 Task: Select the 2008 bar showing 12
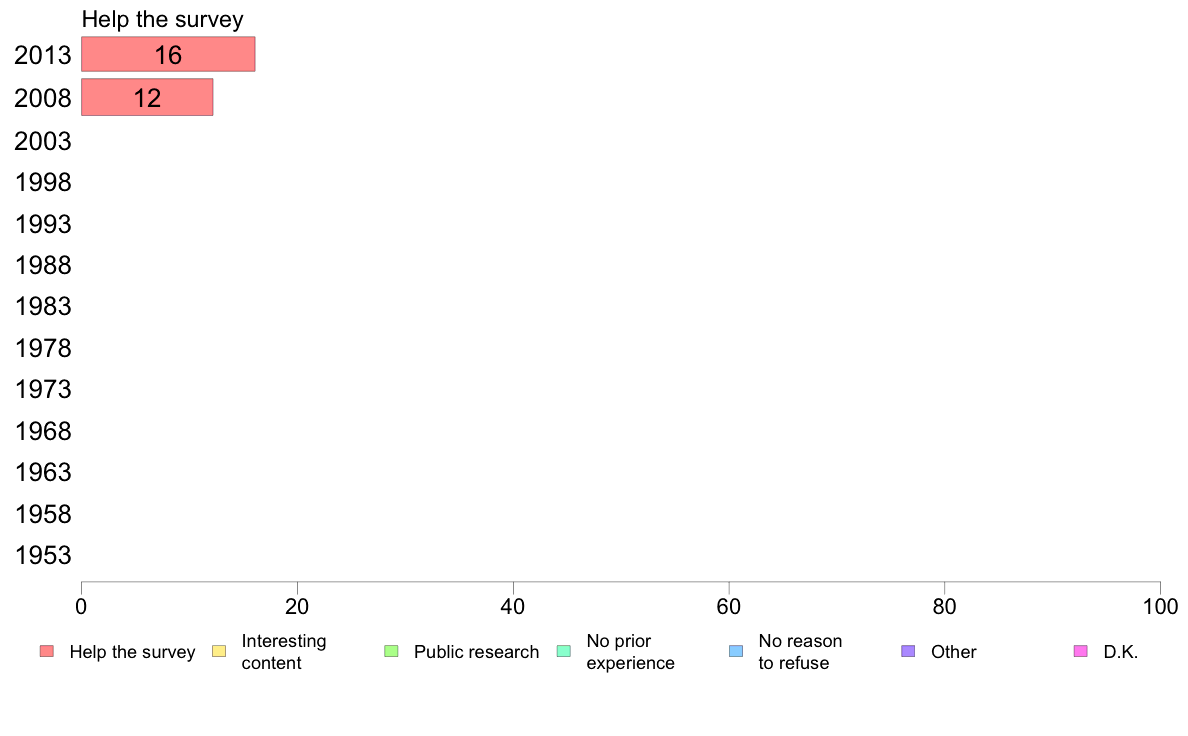pos(147,97)
